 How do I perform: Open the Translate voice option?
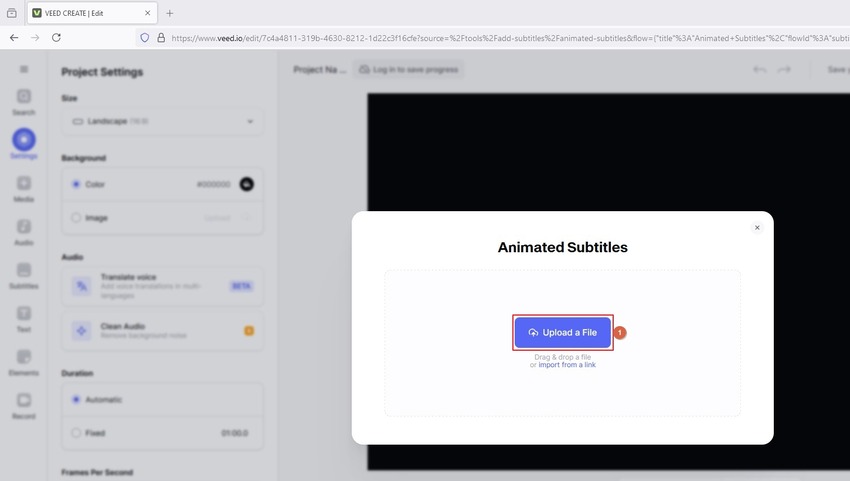[163, 286]
